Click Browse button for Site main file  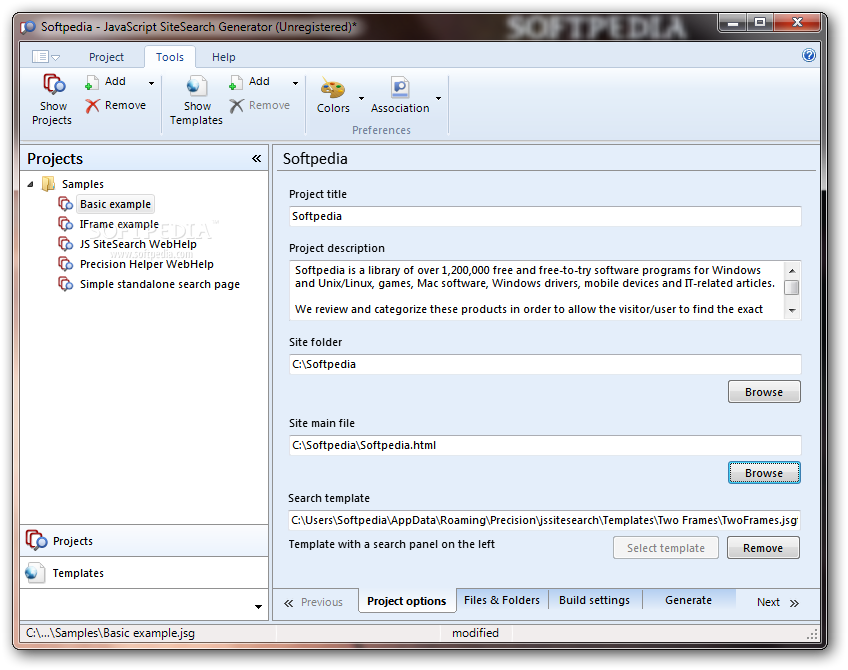pos(764,473)
